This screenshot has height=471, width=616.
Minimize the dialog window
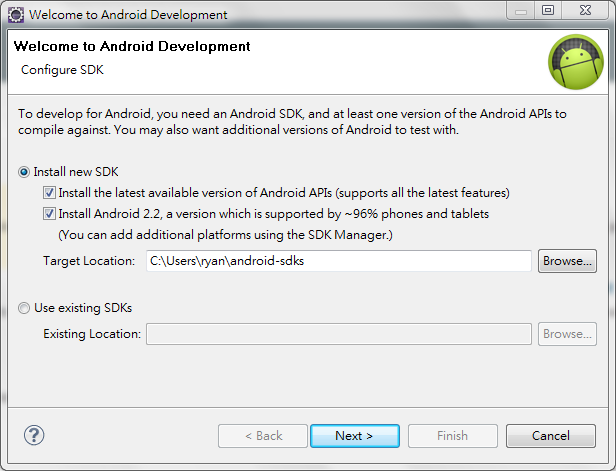tap(521, 10)
